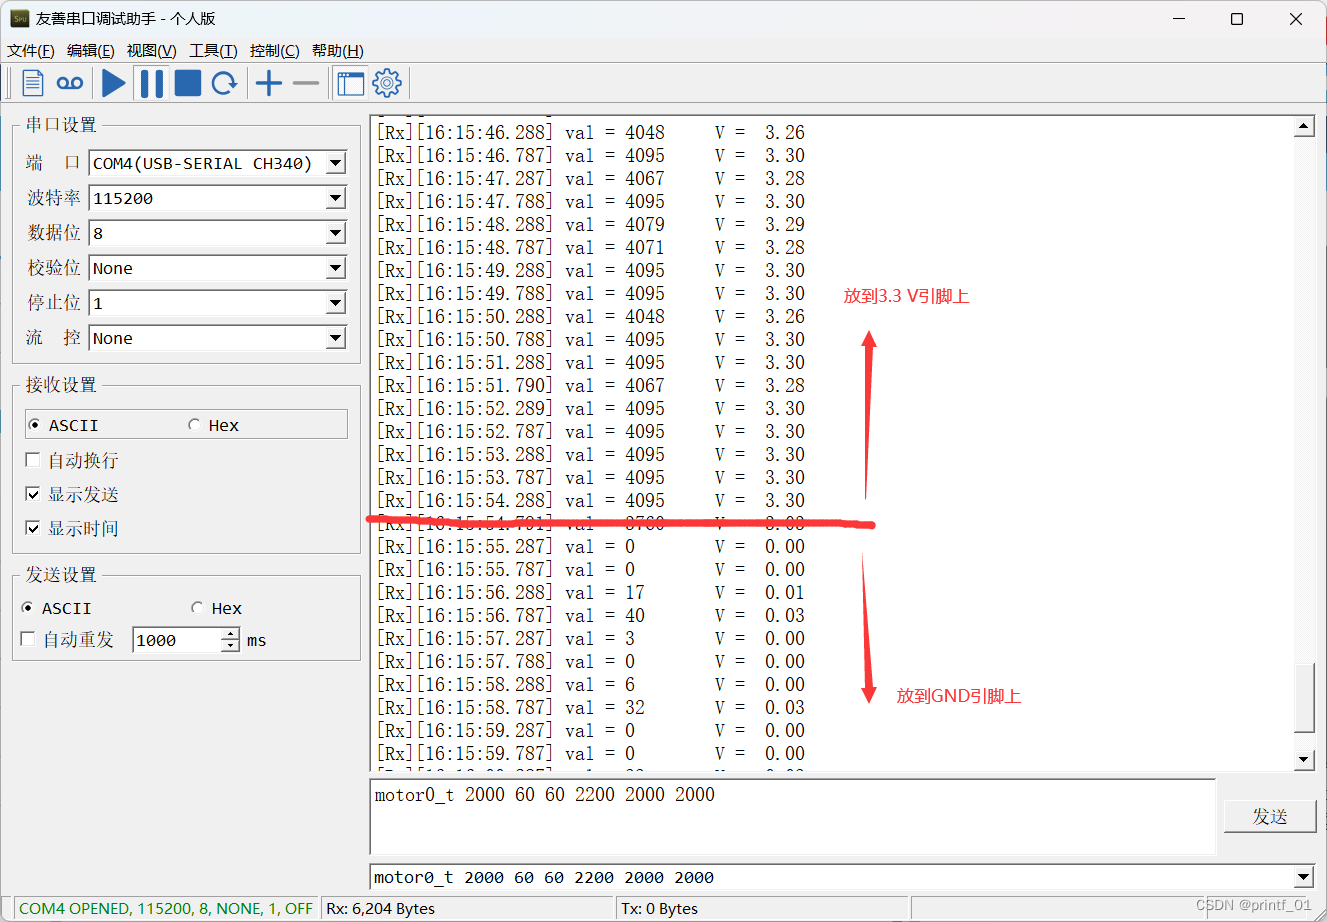Image resolution: width=1327 pixels, height=922 pixels.
Task: Open the 帮助(H) menu
Action: point(338,51)
